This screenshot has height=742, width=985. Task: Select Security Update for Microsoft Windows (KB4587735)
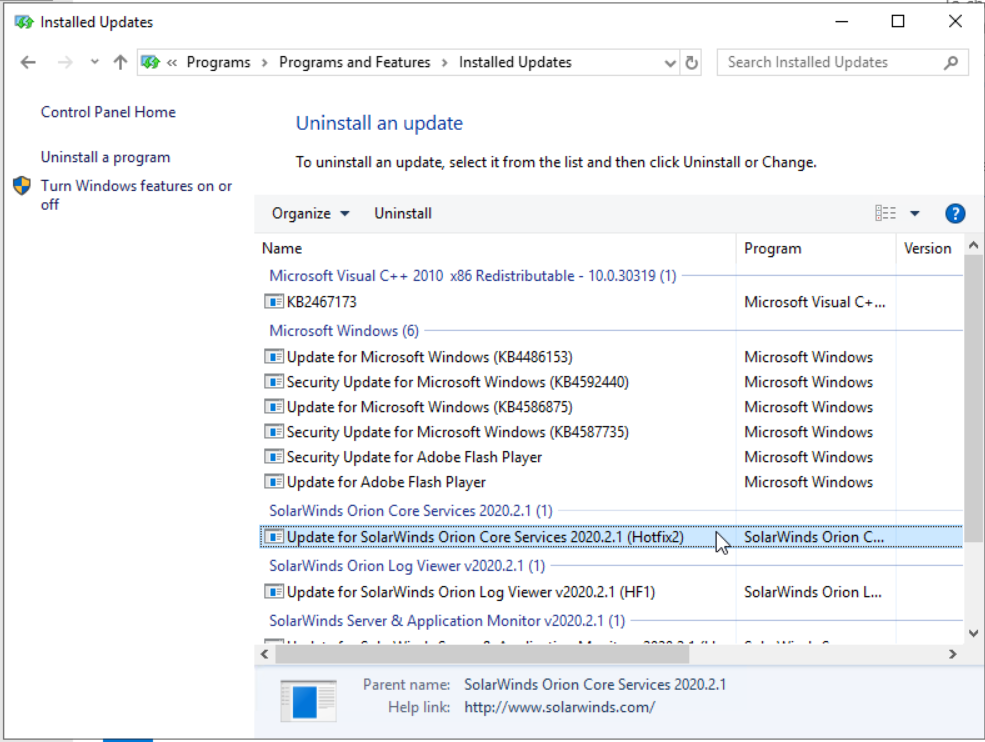coord(457,432)
